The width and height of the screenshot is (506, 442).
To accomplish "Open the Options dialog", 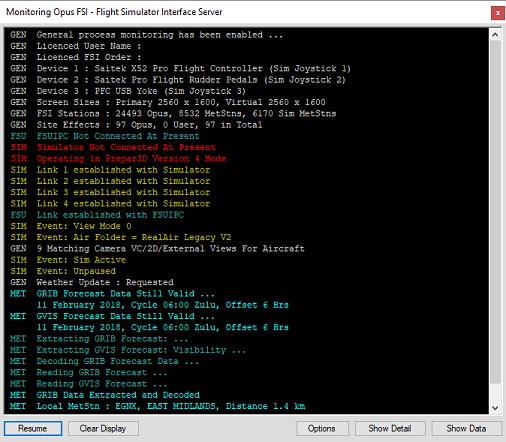I will [322, 428].
